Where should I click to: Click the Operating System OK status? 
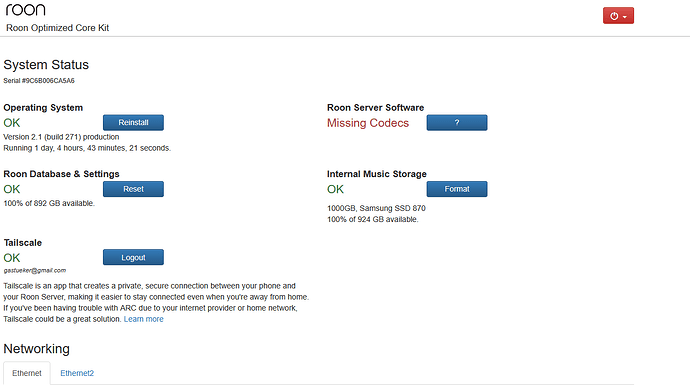coord(12,123)
